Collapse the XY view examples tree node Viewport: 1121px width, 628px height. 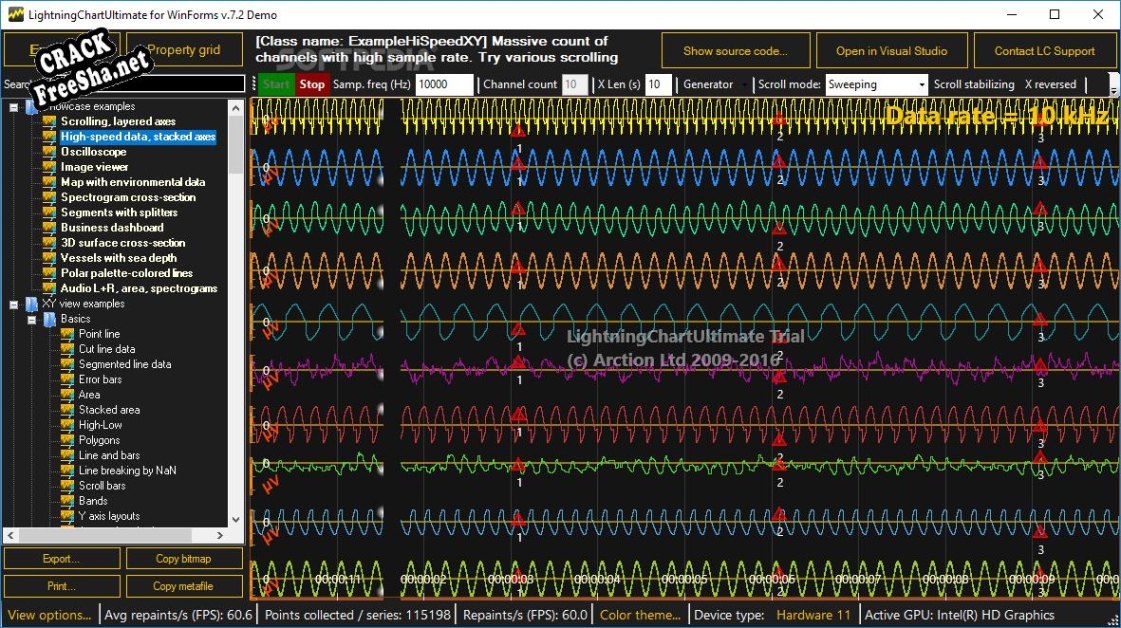click(14, 304)
